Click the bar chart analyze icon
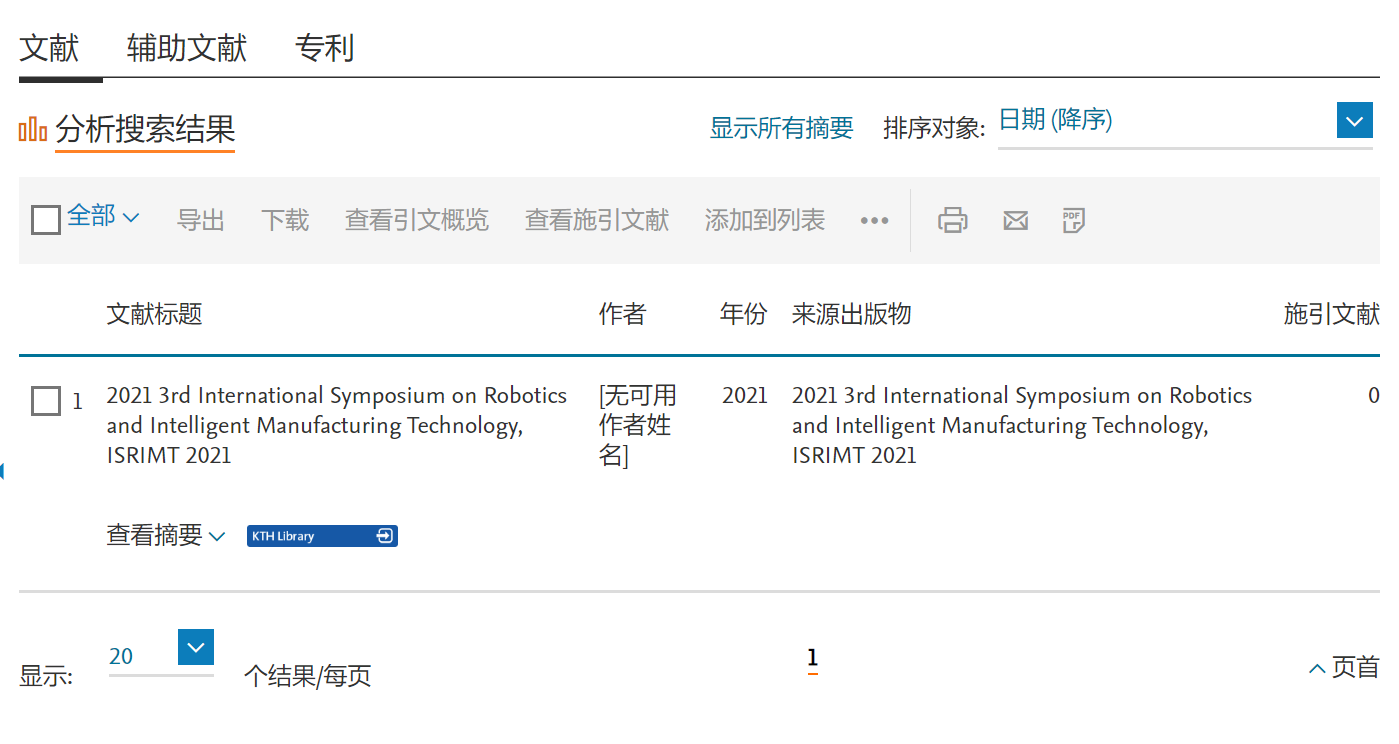Screen dimensions: 1399x744 [x=33, y=129]
